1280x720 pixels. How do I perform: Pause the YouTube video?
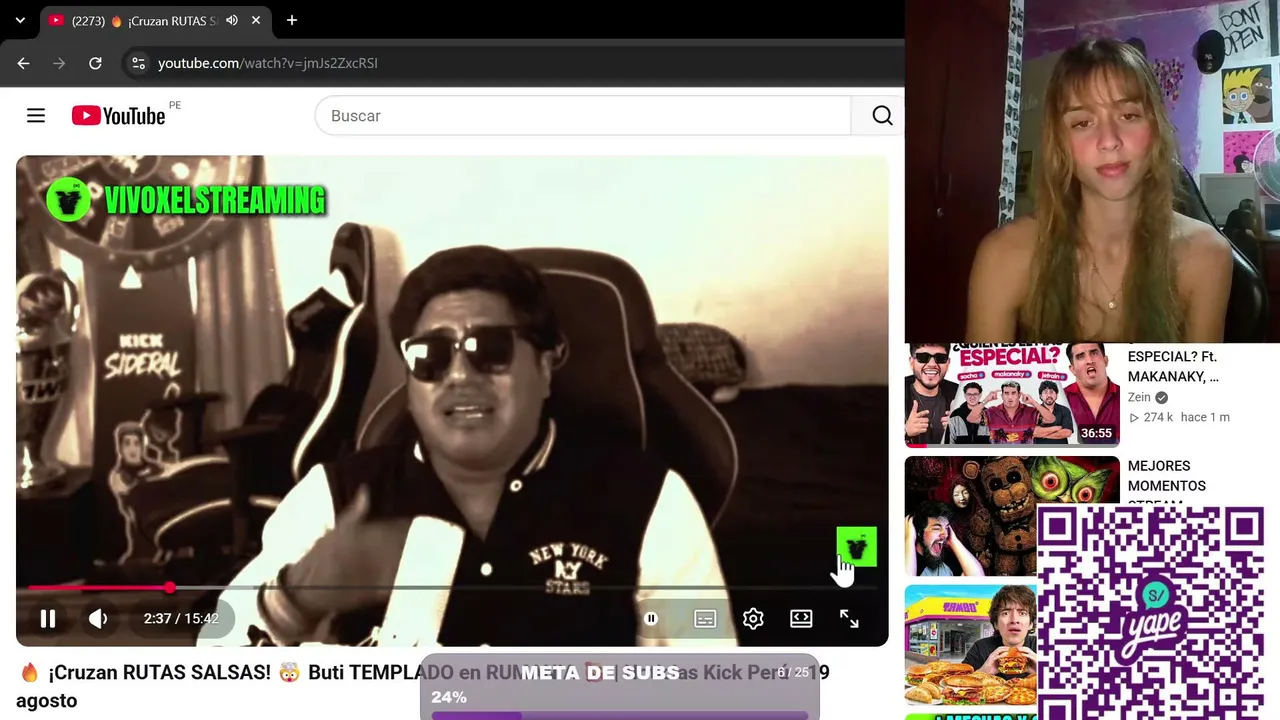point(47,619)
